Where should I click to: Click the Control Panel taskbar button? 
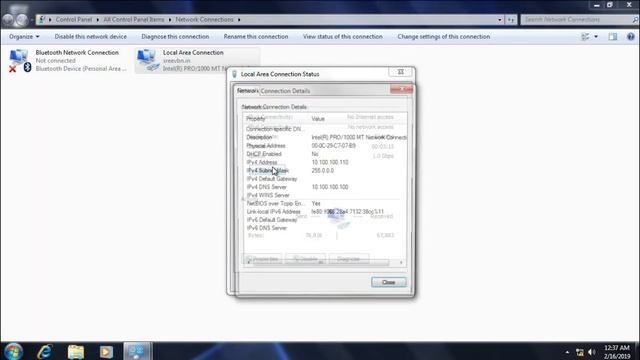coord(137,351)
